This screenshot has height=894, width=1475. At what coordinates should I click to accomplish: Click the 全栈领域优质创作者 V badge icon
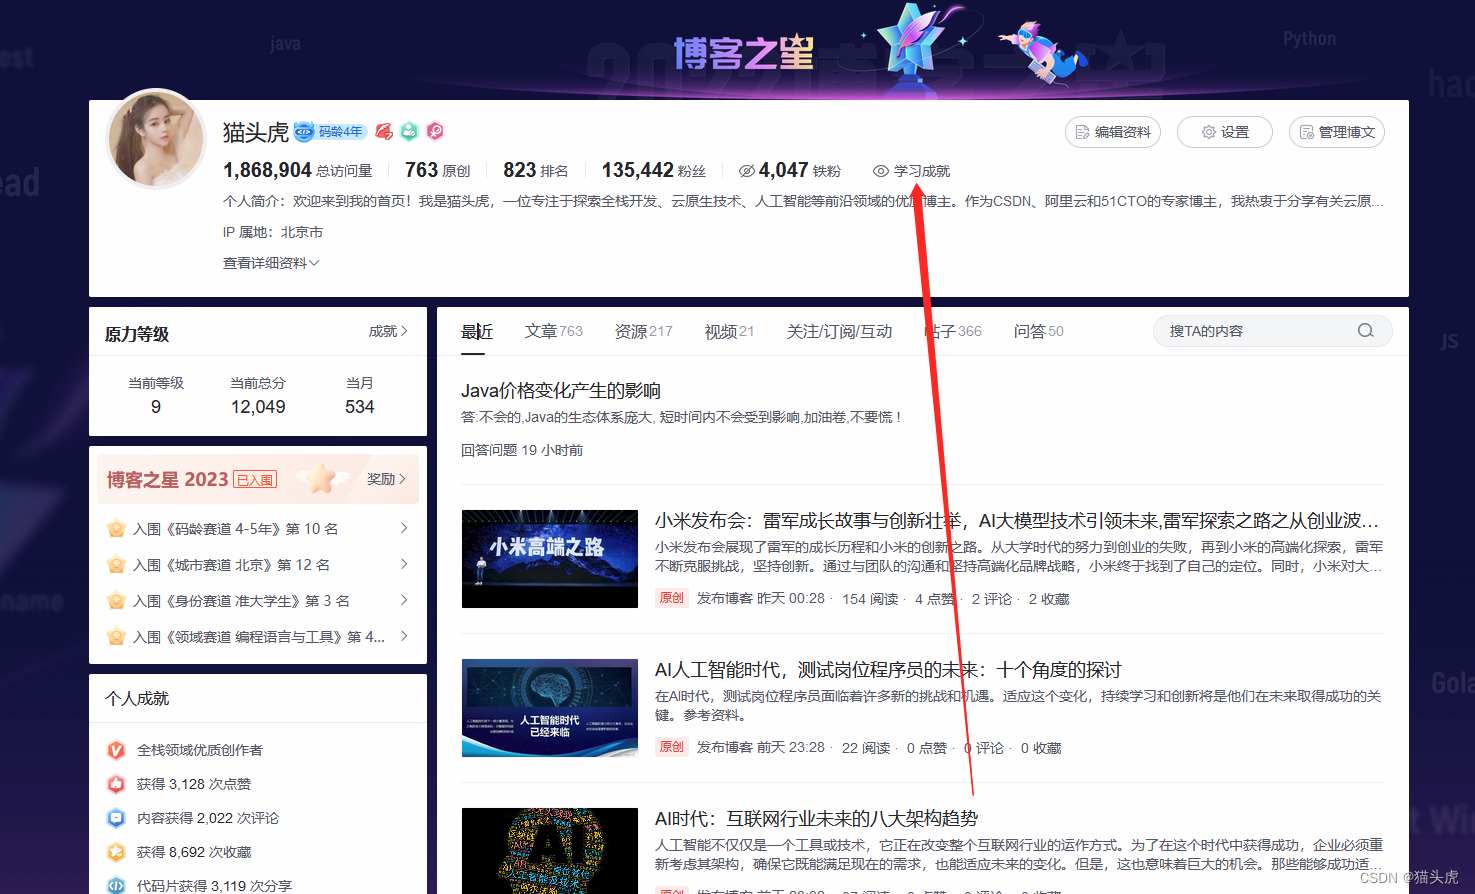(x=116, y=750)
